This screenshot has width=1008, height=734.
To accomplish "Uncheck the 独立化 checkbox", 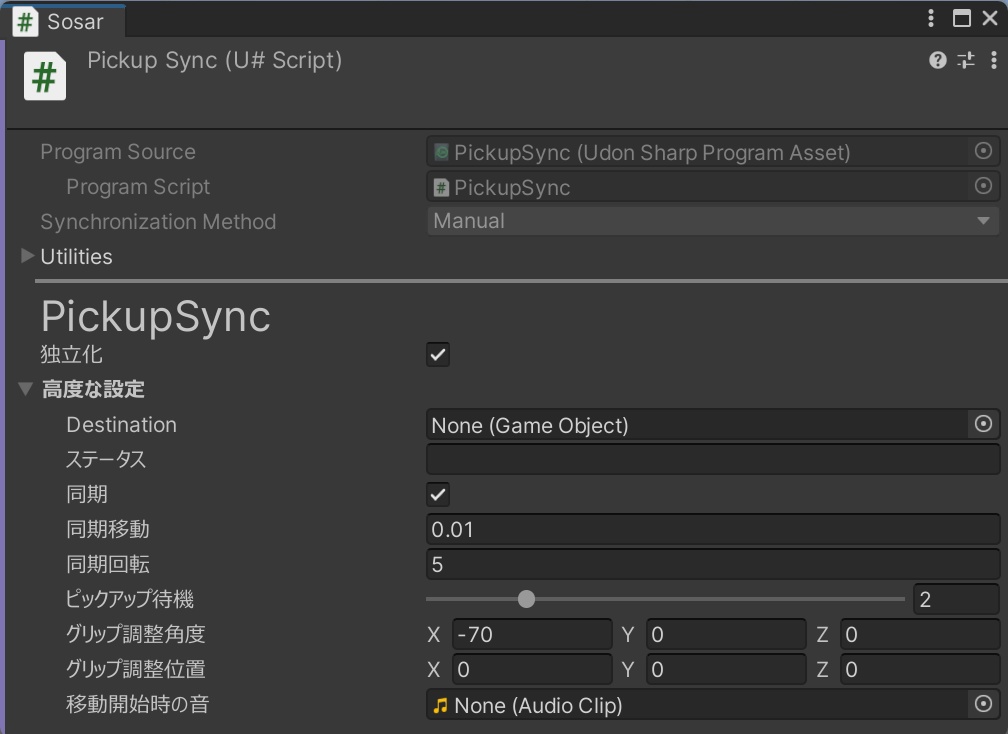I will [437, 354].
